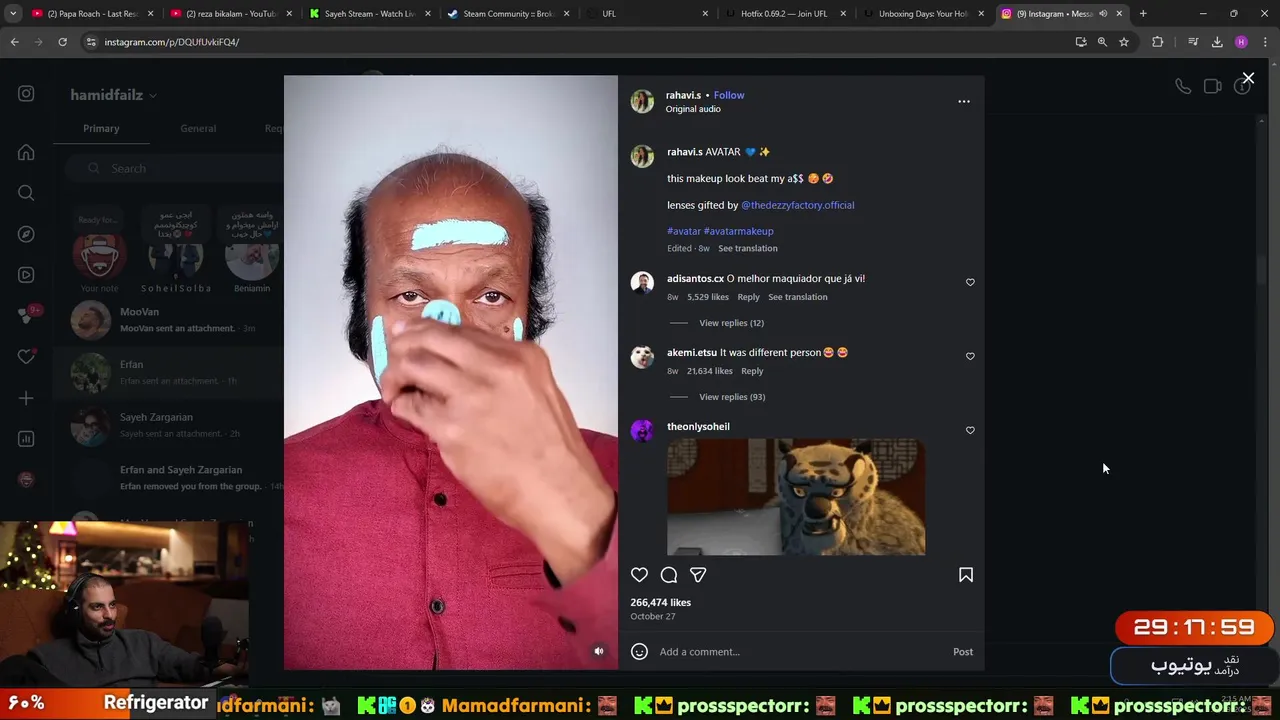Image resolution: width=1280 pixels, height=720 pixels.
Task: Open the browser profile avatar H
Action: 1241,42
